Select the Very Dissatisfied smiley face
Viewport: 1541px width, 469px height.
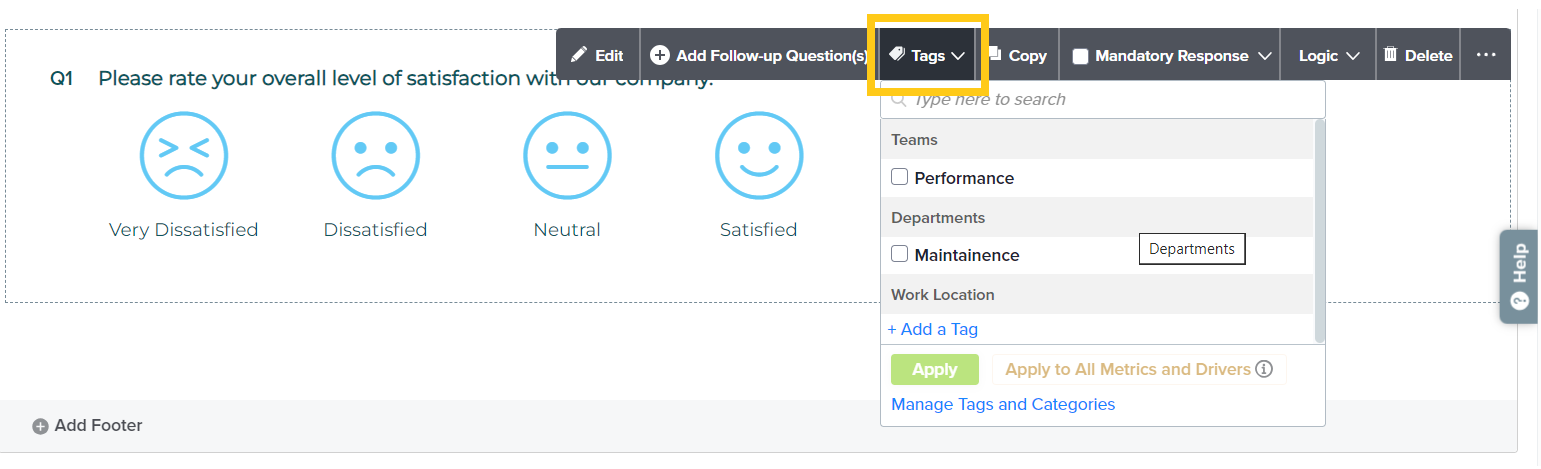point(183,154)
